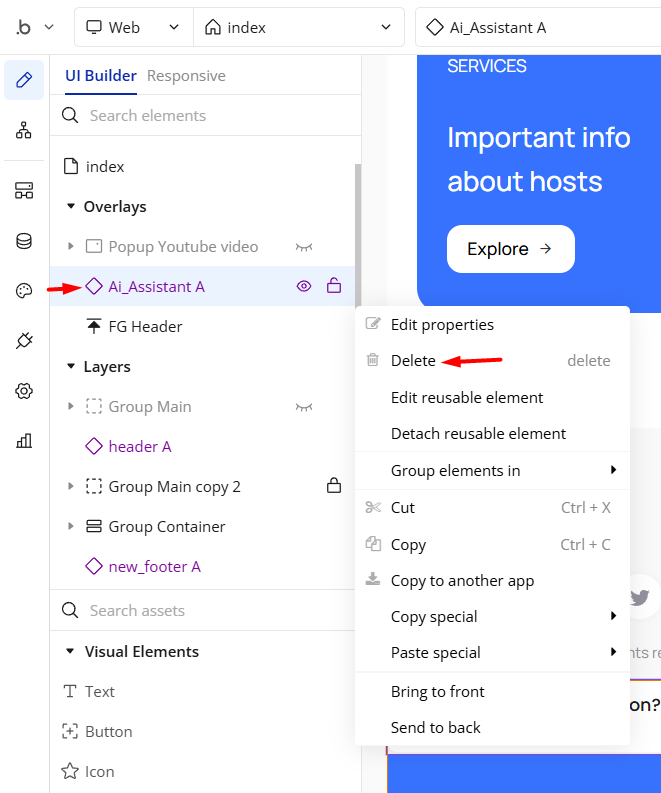Open the Paste special submenu
Image resolution: width=661 pixels, height=793 pixels.
[x=492, y=652]
